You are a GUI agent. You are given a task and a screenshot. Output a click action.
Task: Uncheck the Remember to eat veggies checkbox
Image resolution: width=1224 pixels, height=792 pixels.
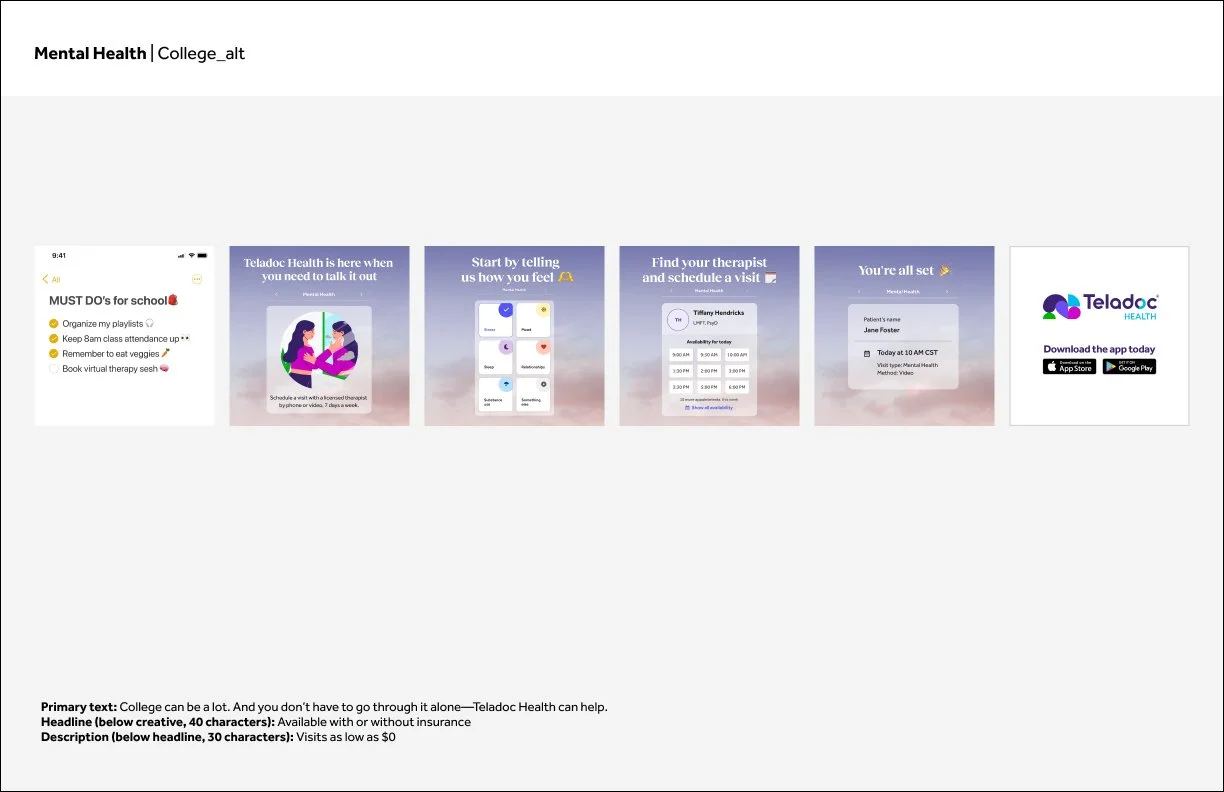click(54, 354)
